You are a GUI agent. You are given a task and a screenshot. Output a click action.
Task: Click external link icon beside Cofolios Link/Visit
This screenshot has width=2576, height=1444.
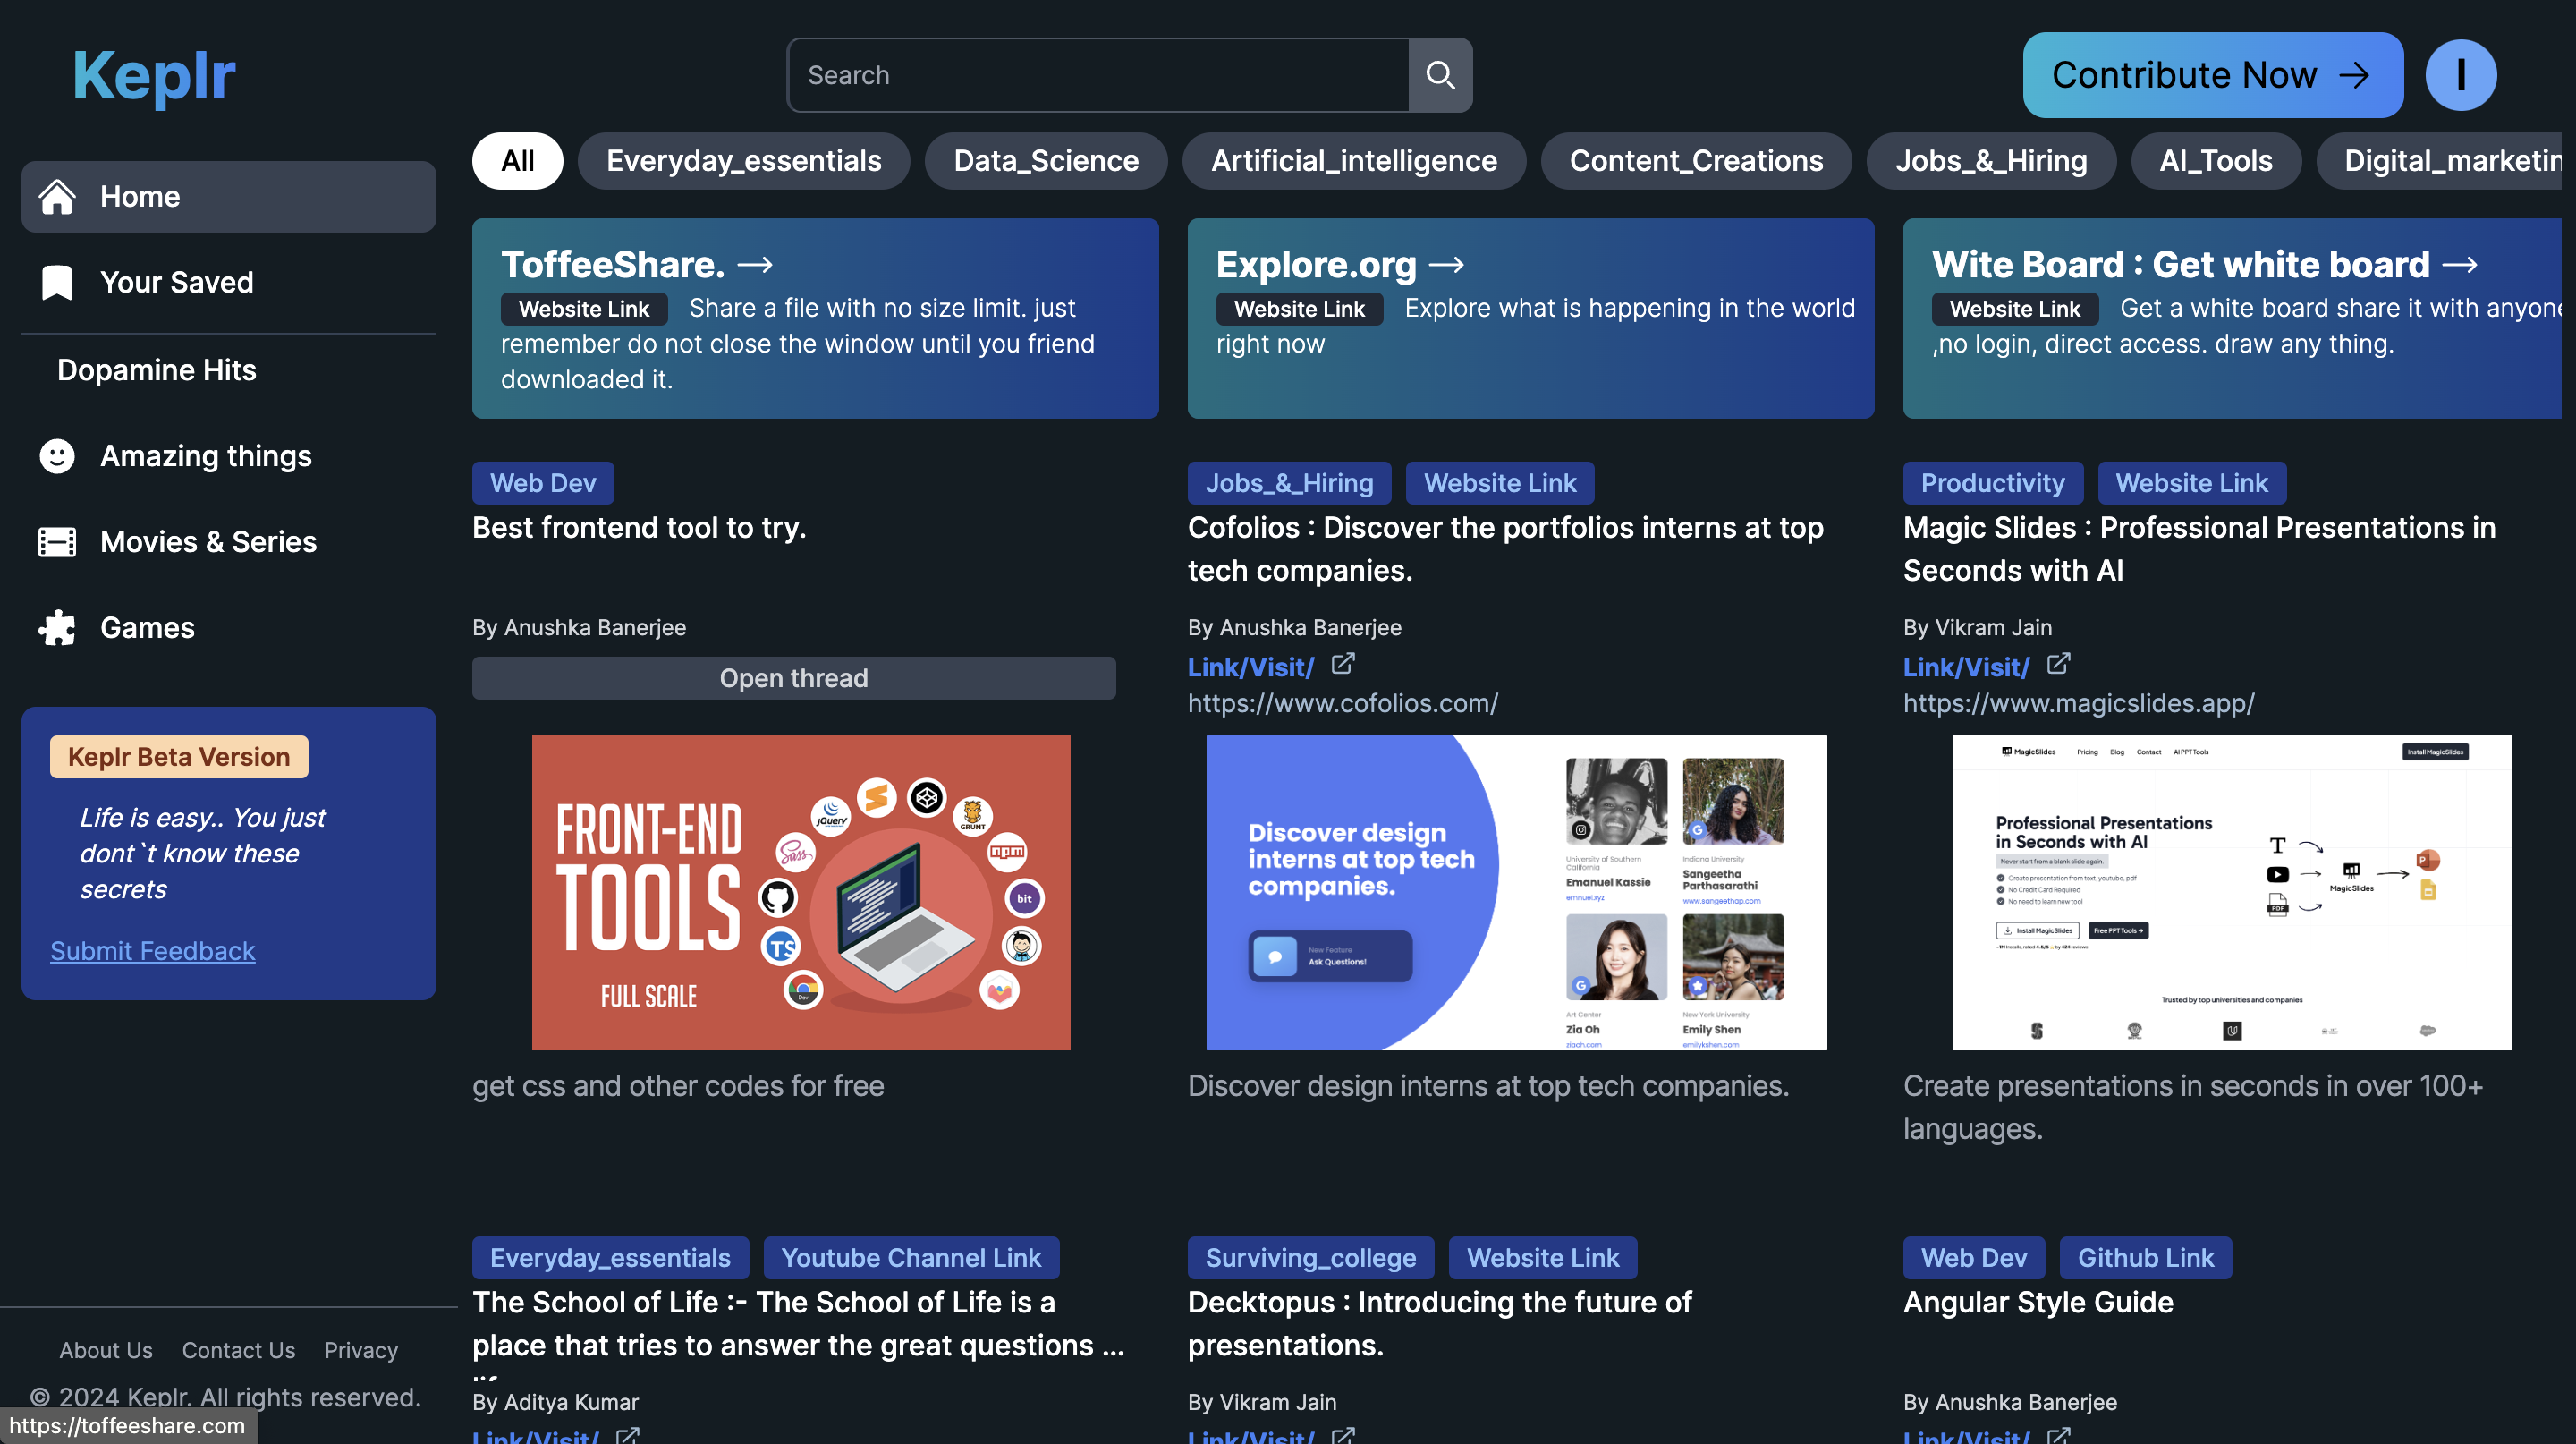(1343, 664)
